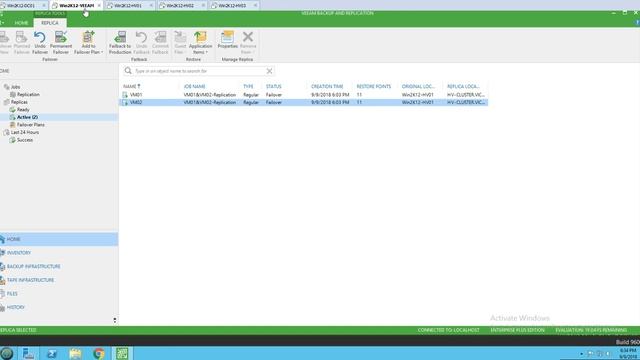This screenshot has width=640, height=360.
Task: Select Replication under Jobs
Action: (28, 94)
